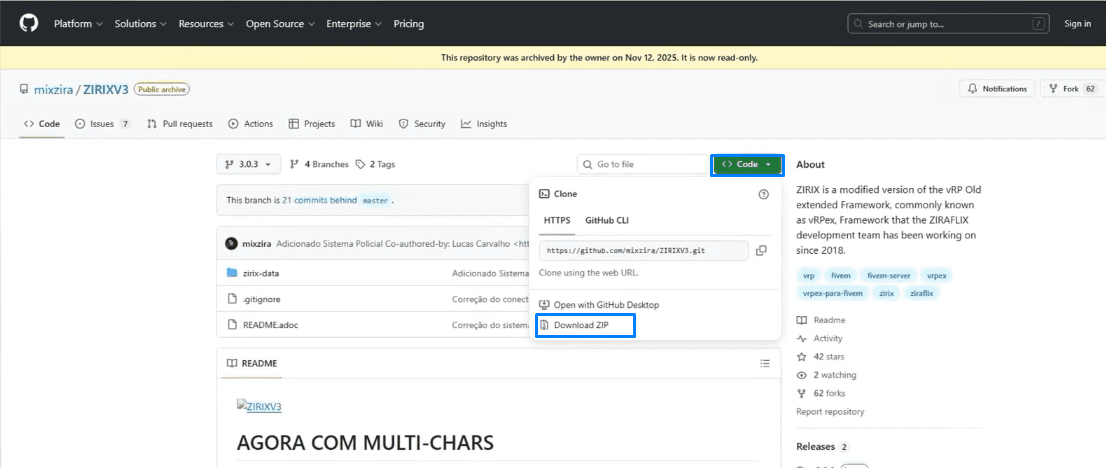The image size is (1106, 468).
Task: View 2 Tags
Action: (376, 164)
